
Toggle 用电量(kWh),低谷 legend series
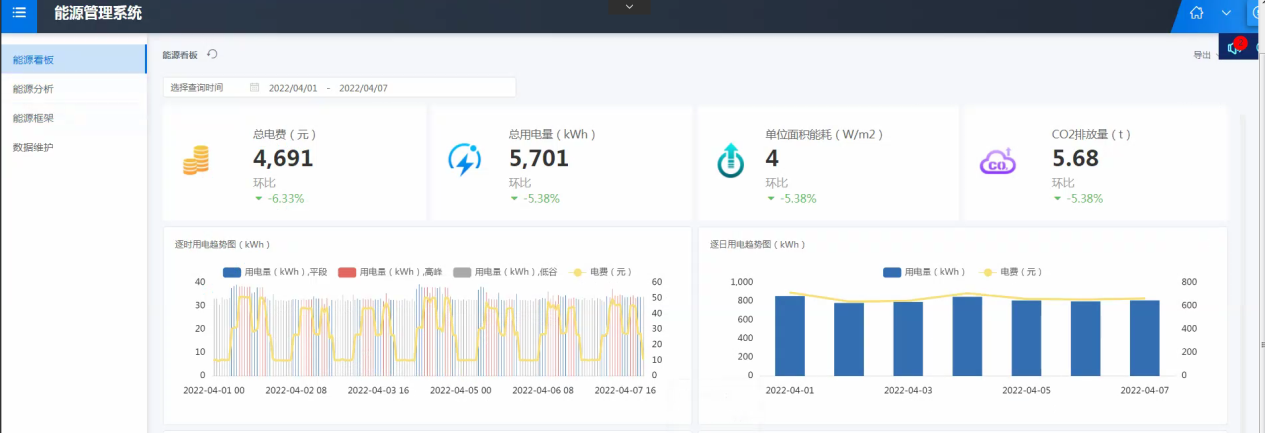[x=505, y=272]
